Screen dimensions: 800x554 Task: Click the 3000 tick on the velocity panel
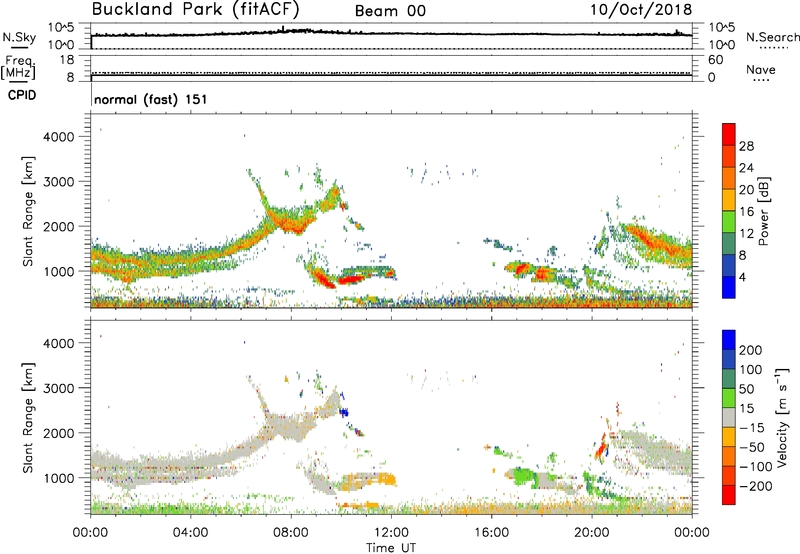point(59,388)
